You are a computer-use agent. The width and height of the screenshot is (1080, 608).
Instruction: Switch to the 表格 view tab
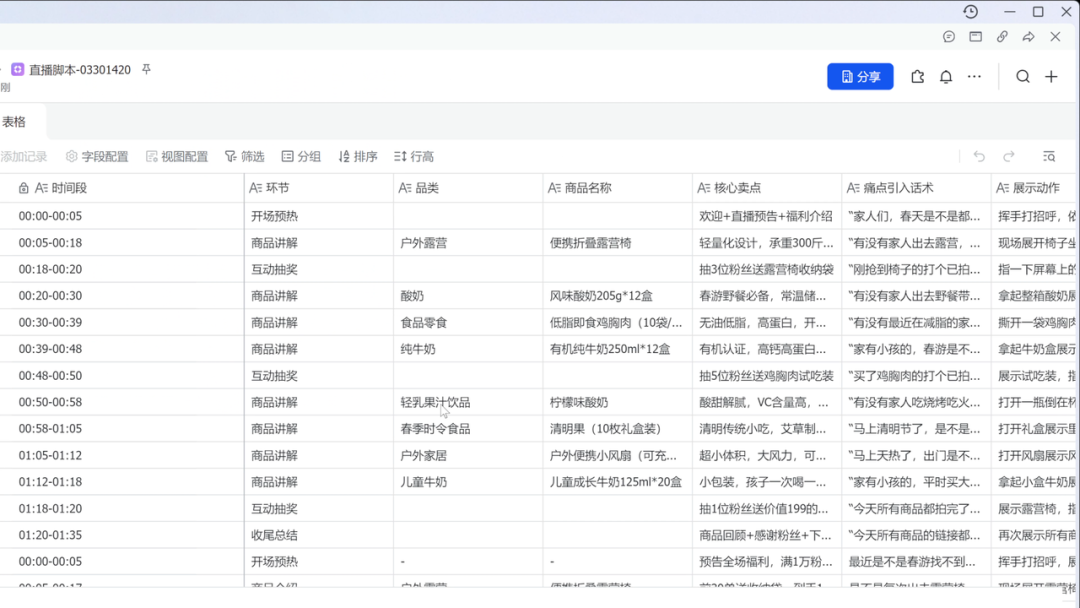(14, 122)
